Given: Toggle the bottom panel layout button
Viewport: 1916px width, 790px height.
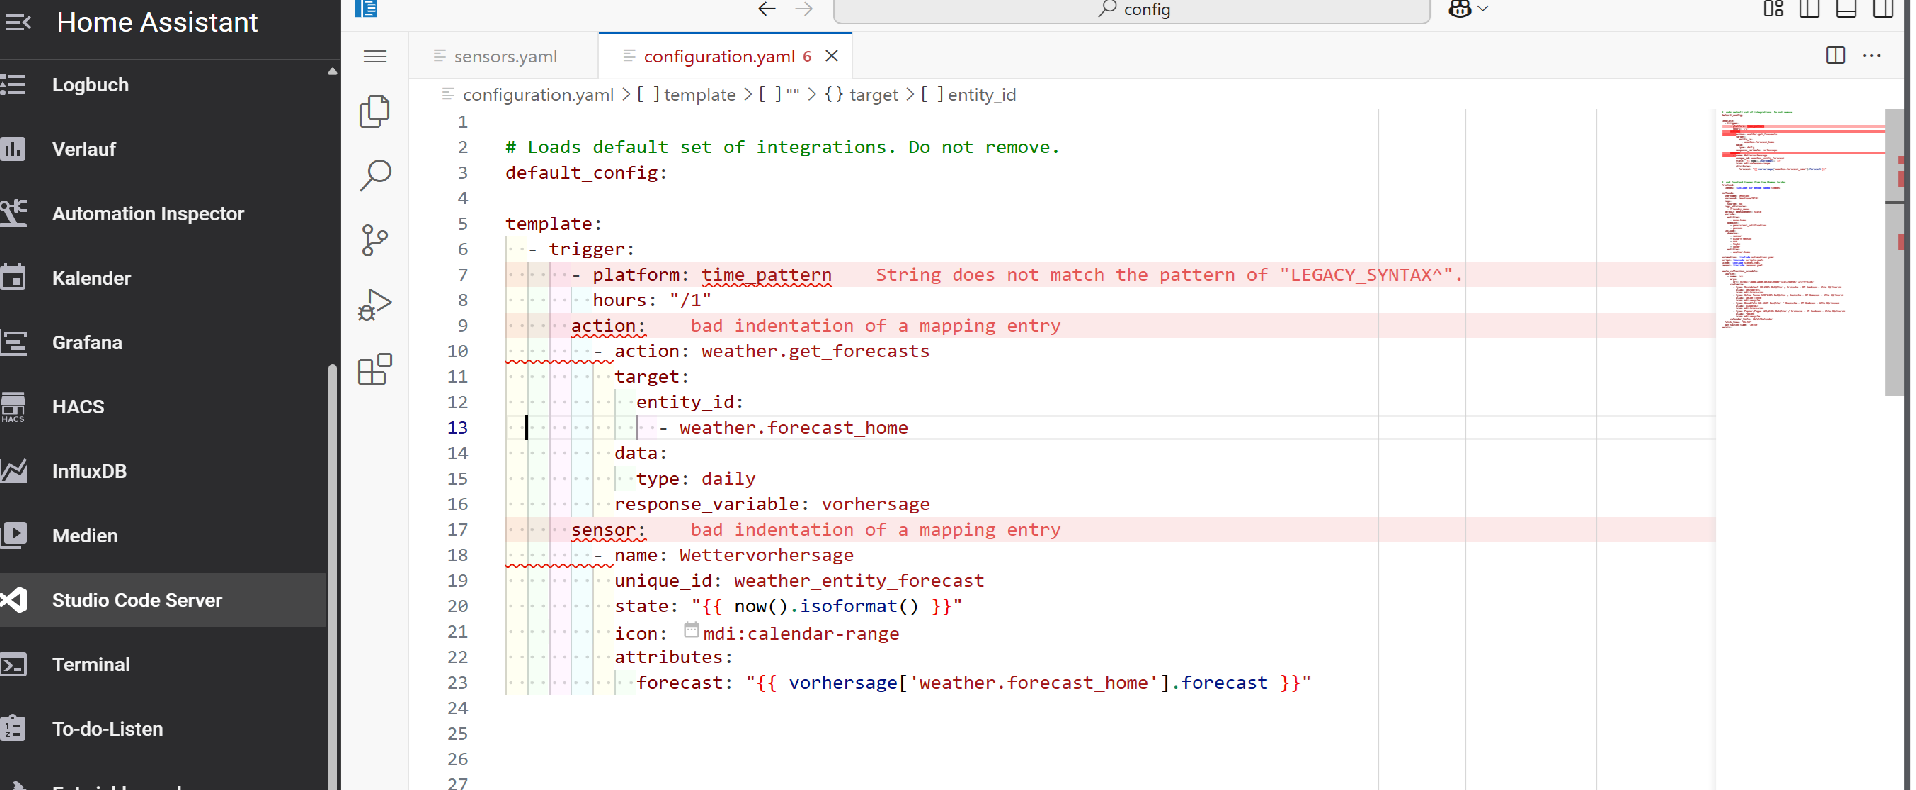Looking at the screenshot, I should [x=1846, y=9].
